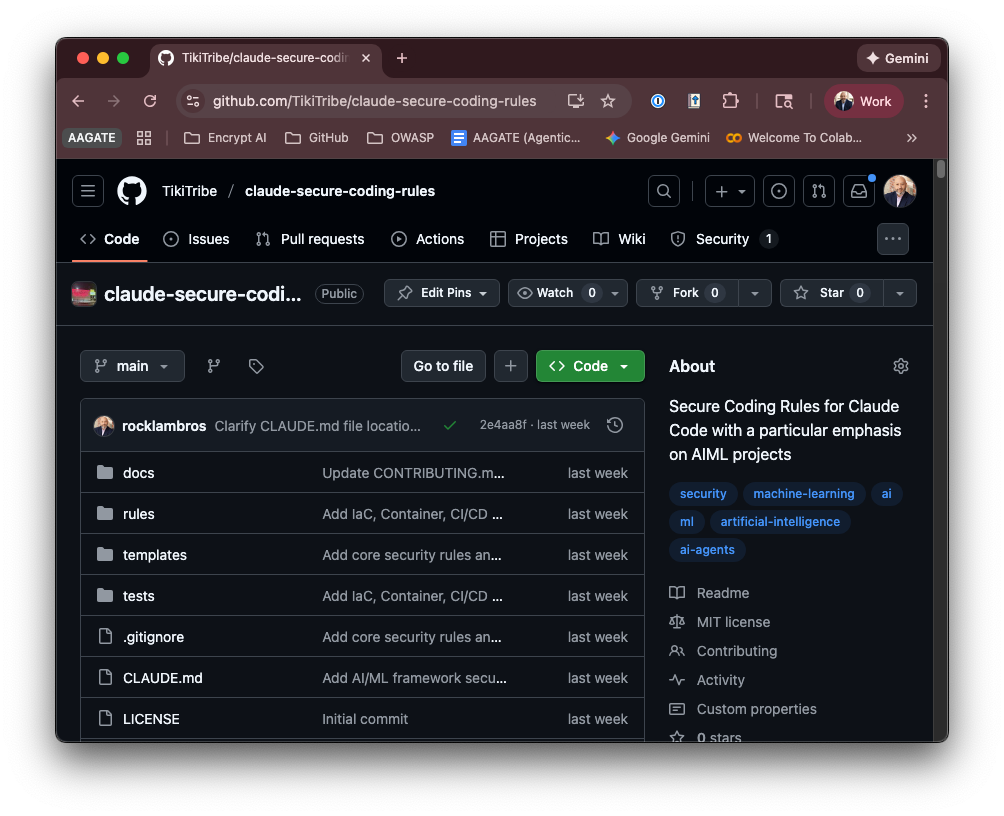The width and height of the screenshot is (1004, 816).
Task: Open the Projects tab
Action: pyautogui.click(x=529, y=239)
